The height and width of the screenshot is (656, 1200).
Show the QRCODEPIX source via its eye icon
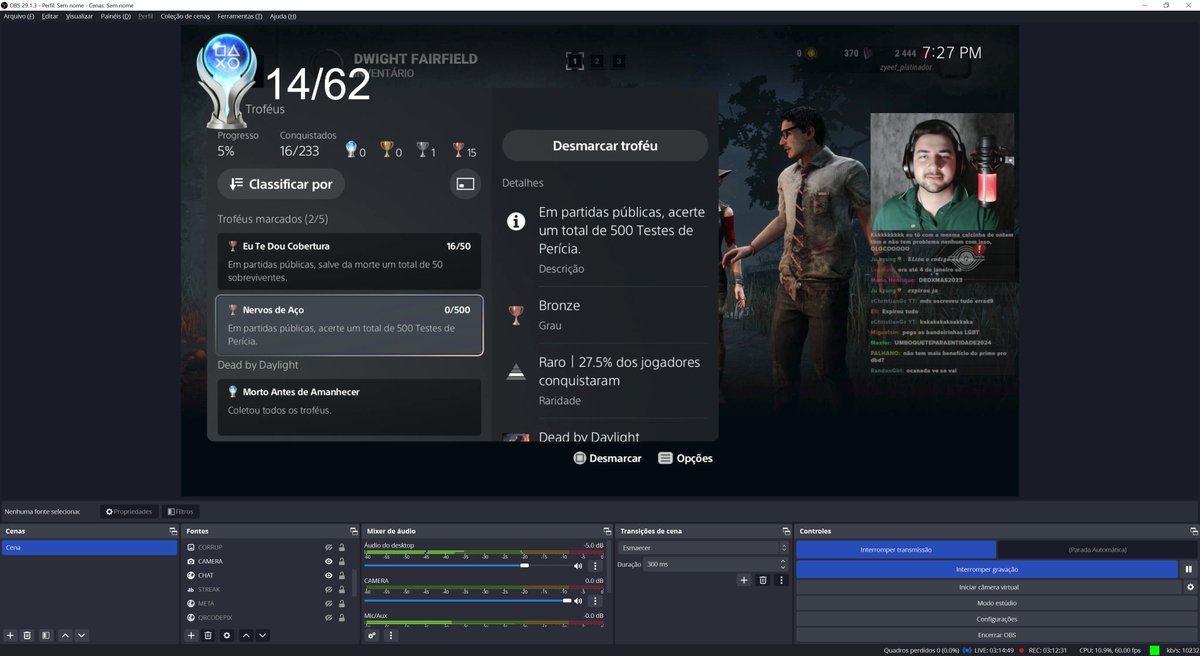point(328,618)
